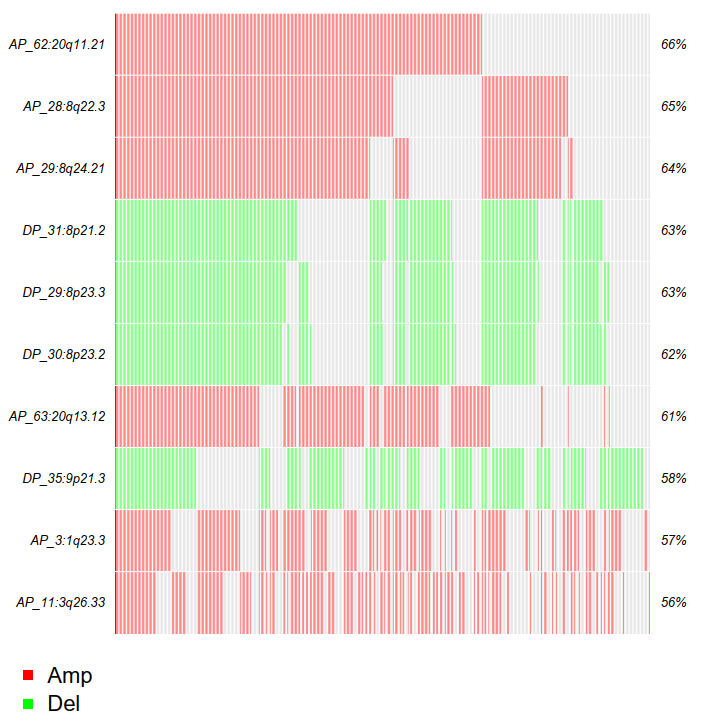Viewport: 705px width, 722px height.
Task: Click the 64% frequency value
Action: [x=674, y=168]
